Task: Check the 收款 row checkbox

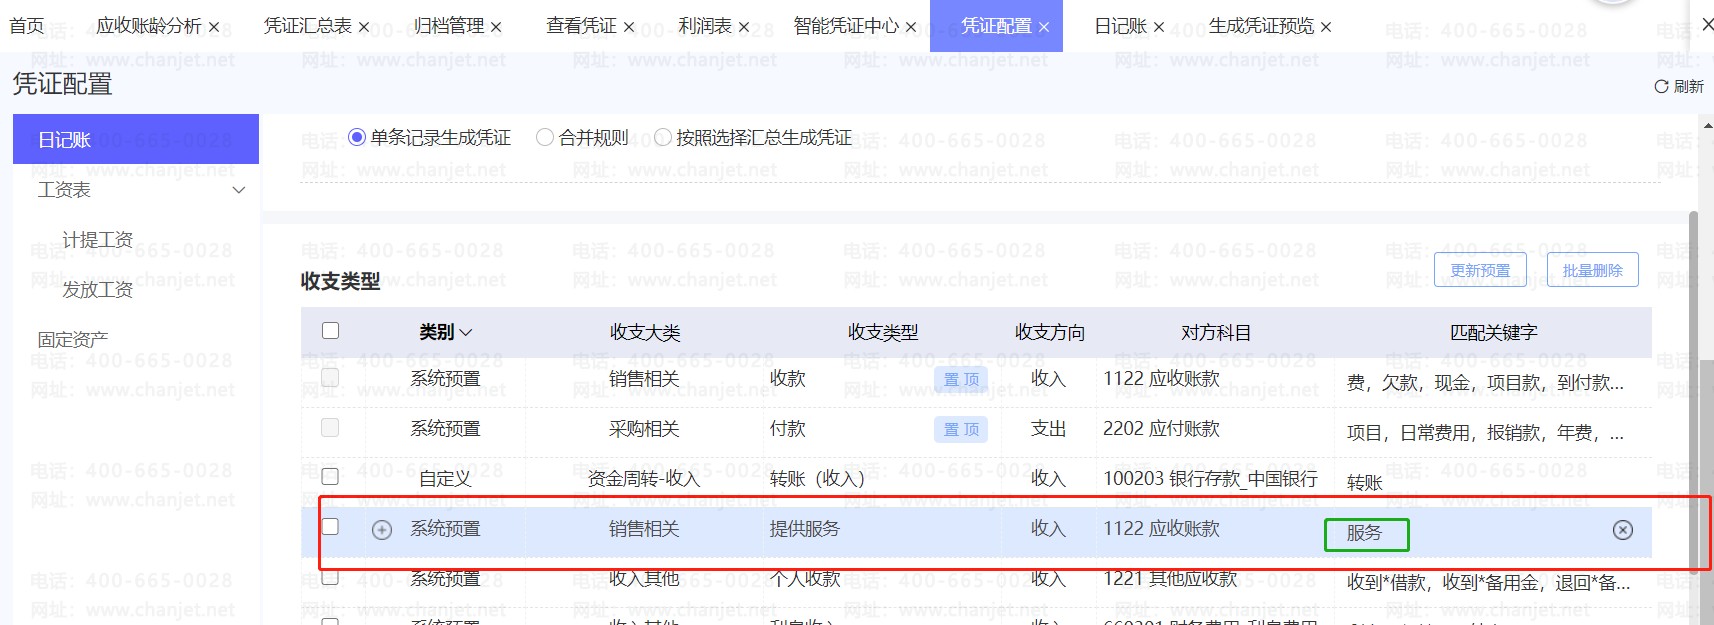Action: [x=330, y=377]
